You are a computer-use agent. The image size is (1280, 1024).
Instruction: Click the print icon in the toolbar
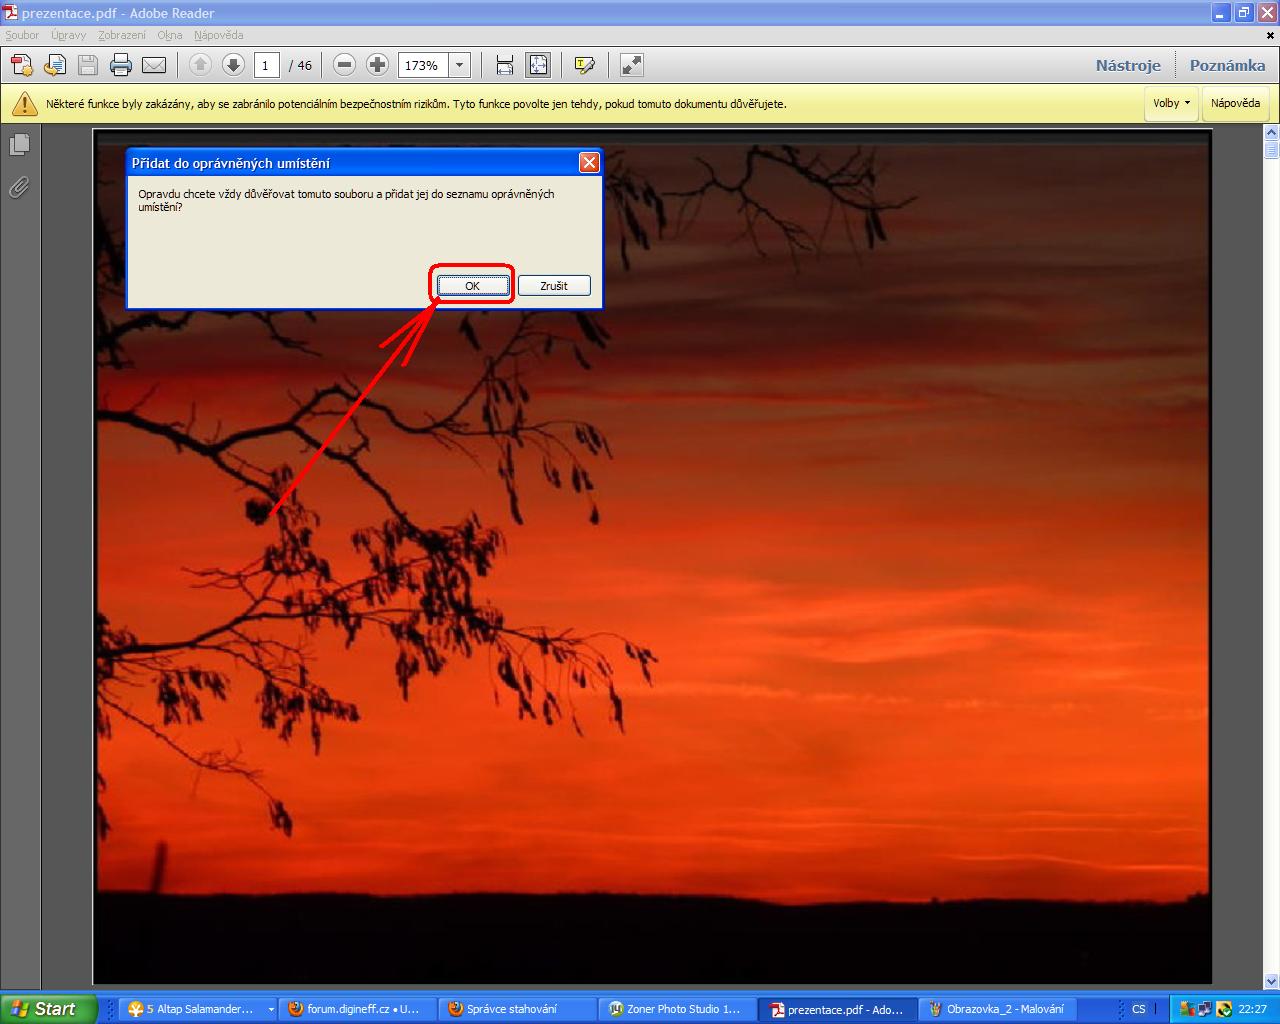click(x=121, y=66)
